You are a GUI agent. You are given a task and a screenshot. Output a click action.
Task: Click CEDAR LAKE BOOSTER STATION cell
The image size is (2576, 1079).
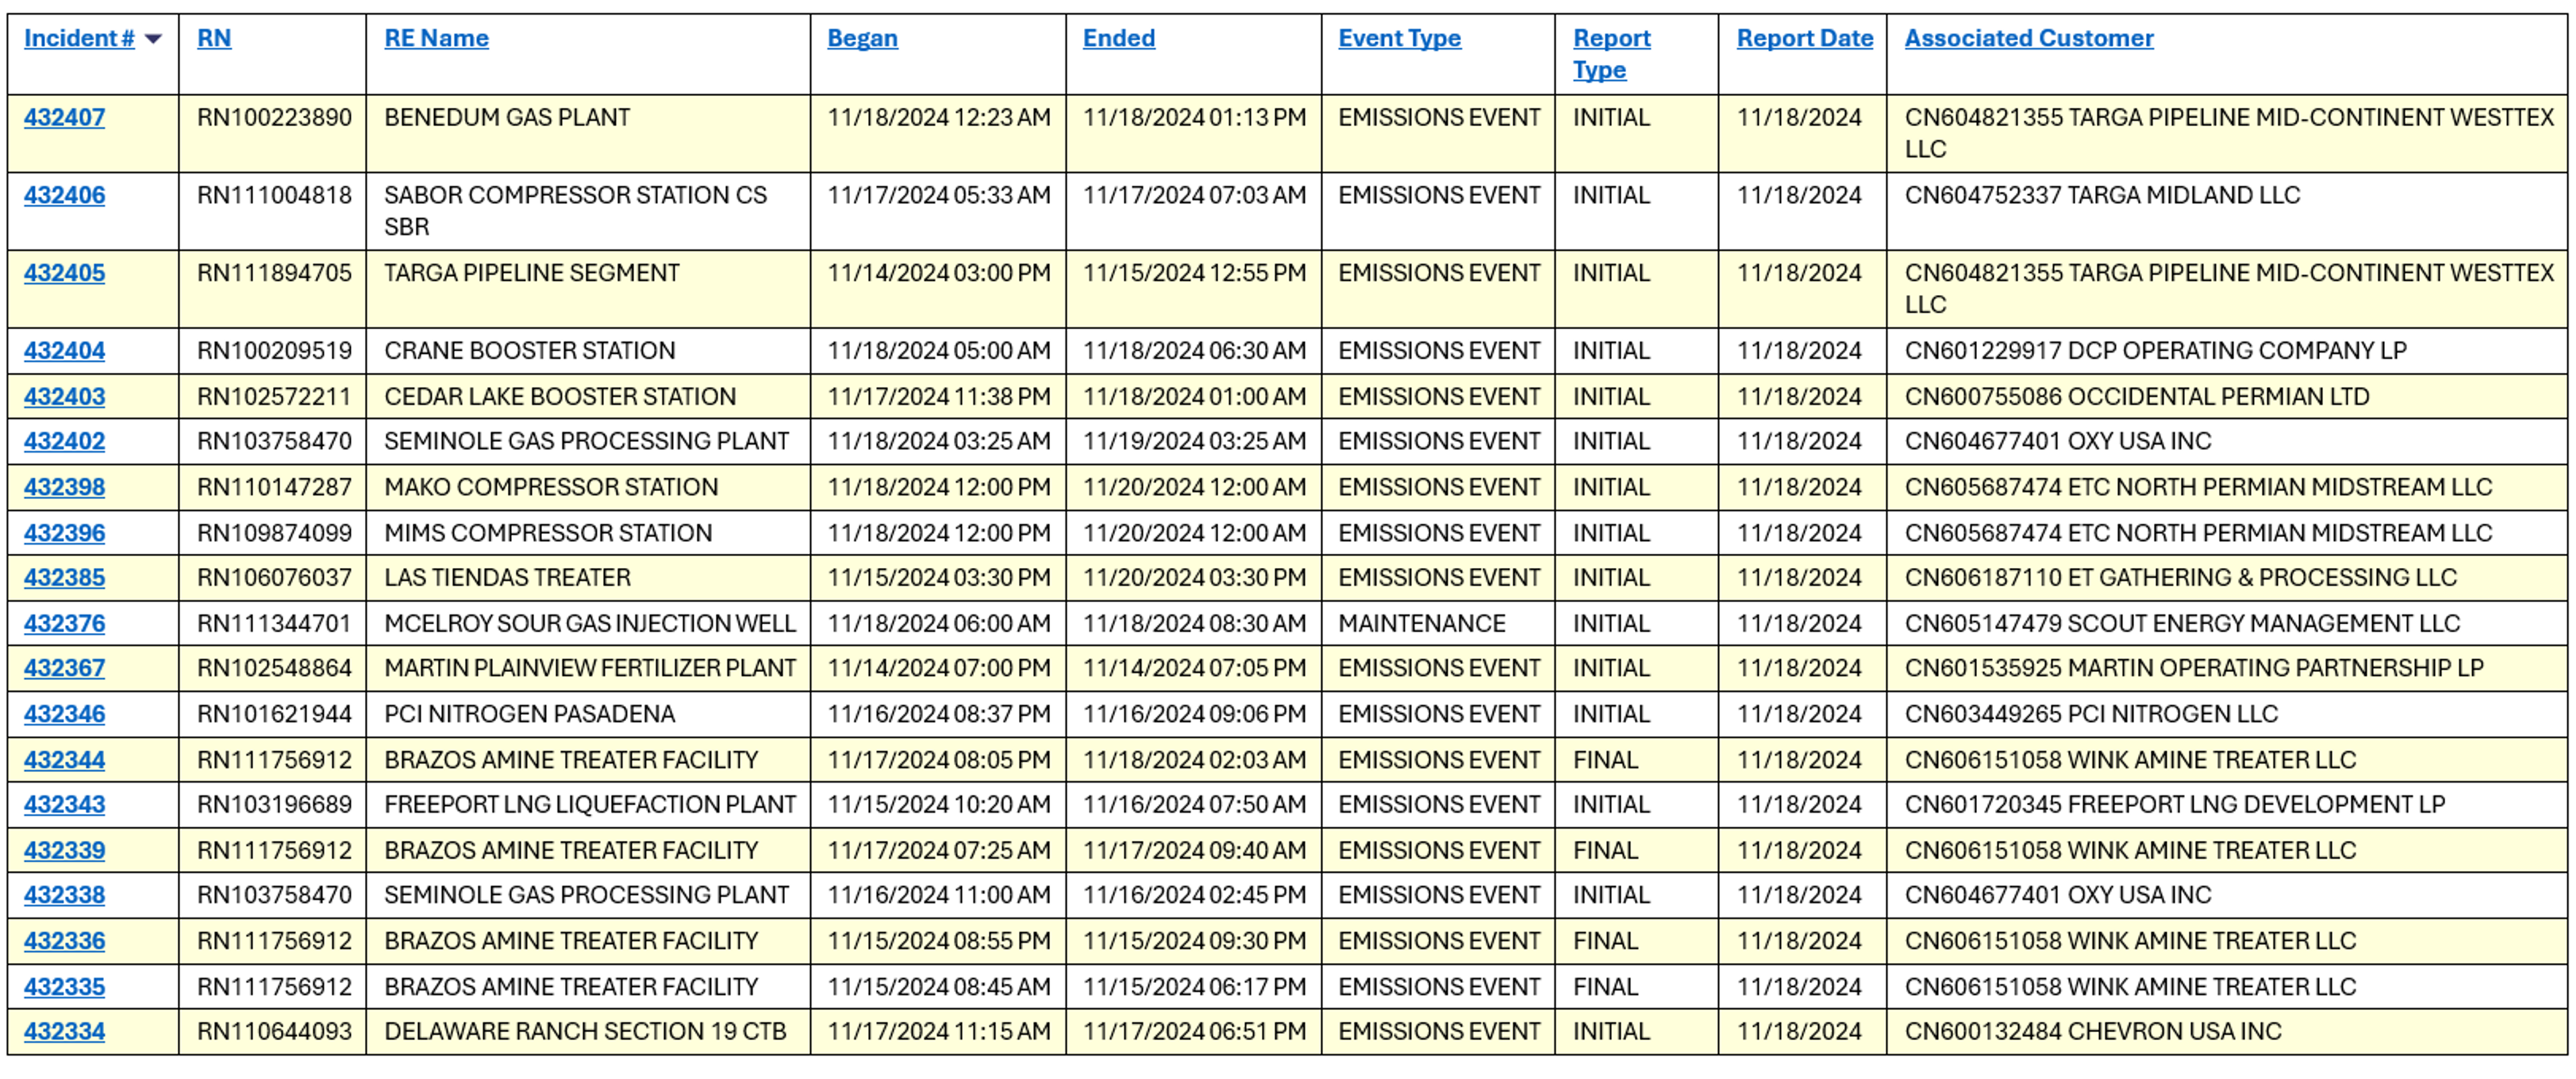[x=588, y=397]
